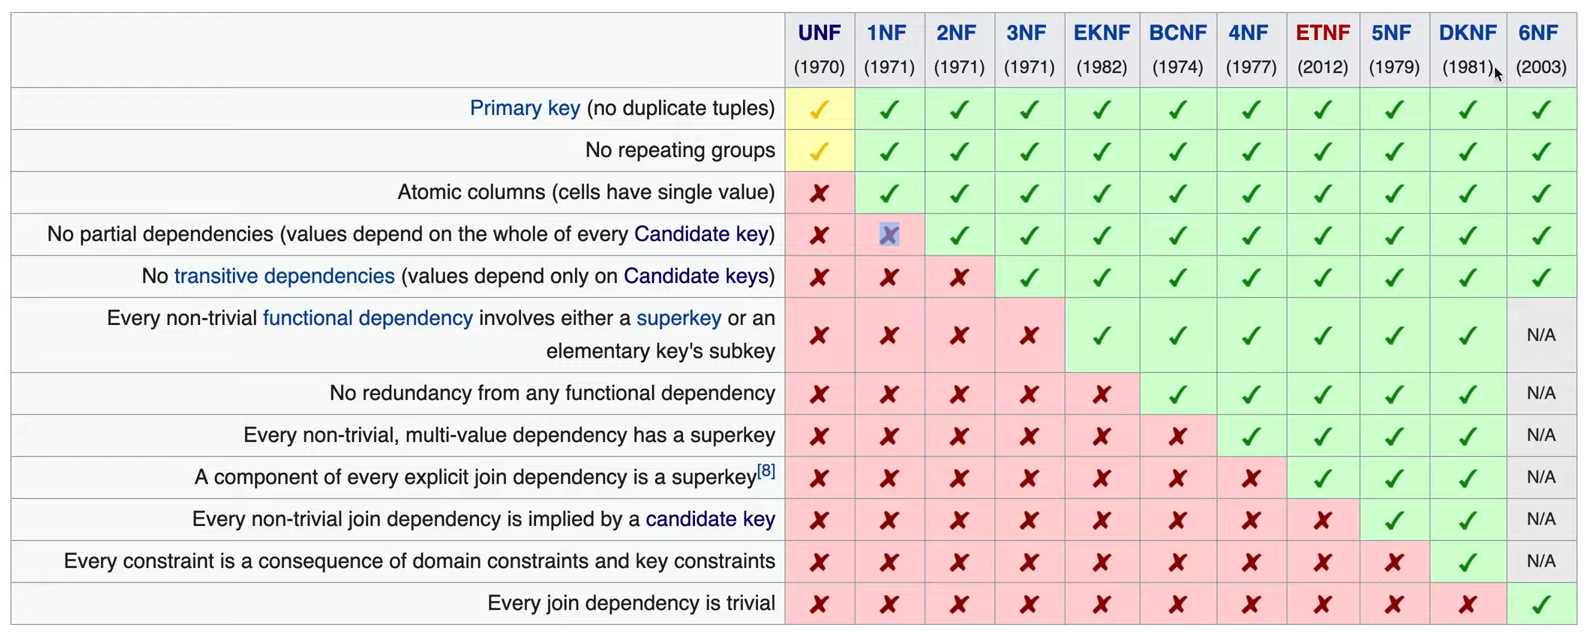Open the superkey link

(x=678, y=318)
